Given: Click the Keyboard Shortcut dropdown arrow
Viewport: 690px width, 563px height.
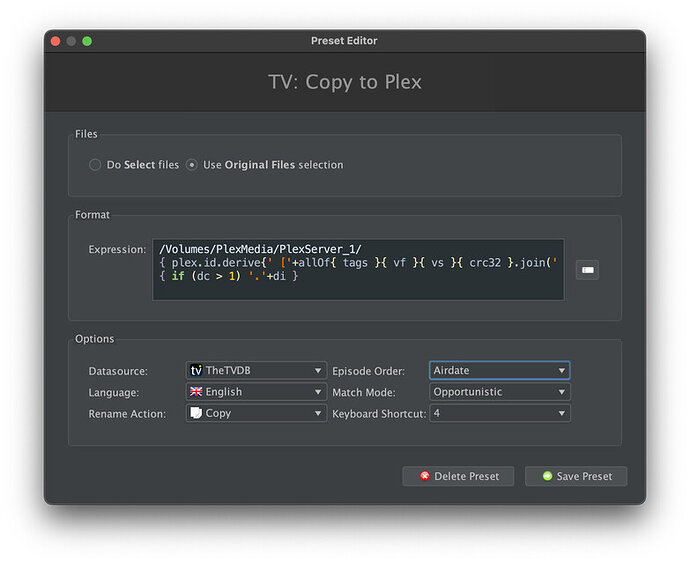Looking at the screenshot, I should [x=562, y=414].
